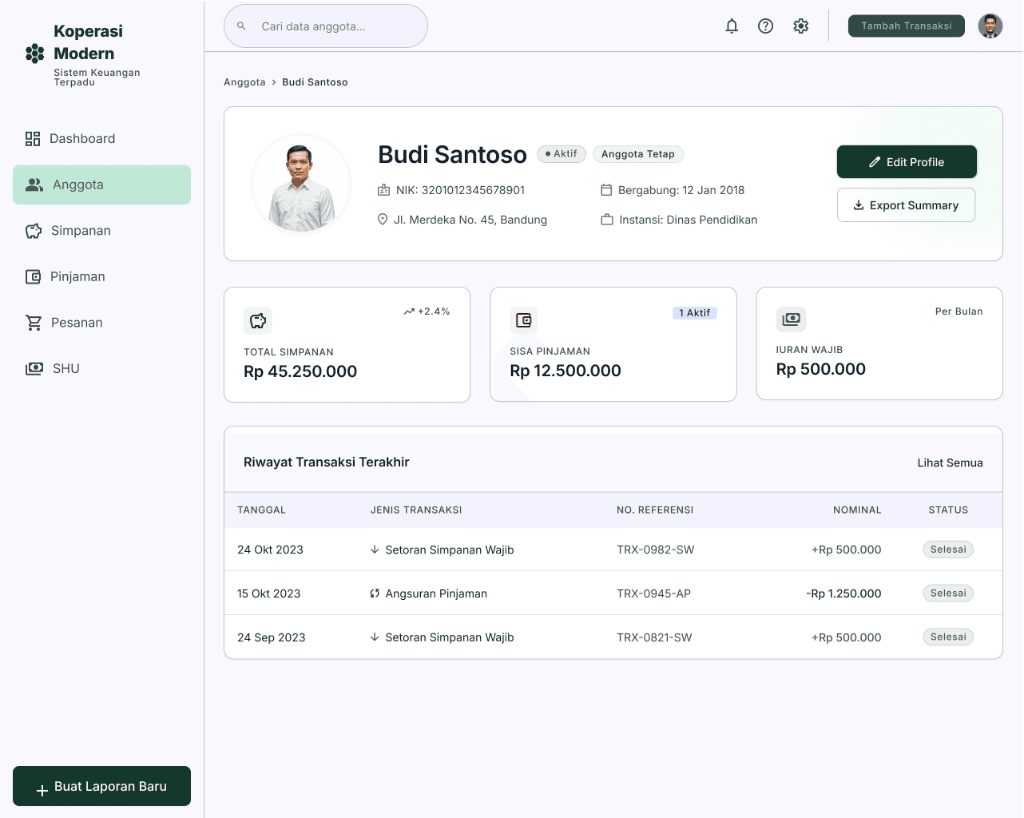This screenshot has height=818, width=1024.
Task: Click the 1 Aktif loan badge
Action: 694,313
